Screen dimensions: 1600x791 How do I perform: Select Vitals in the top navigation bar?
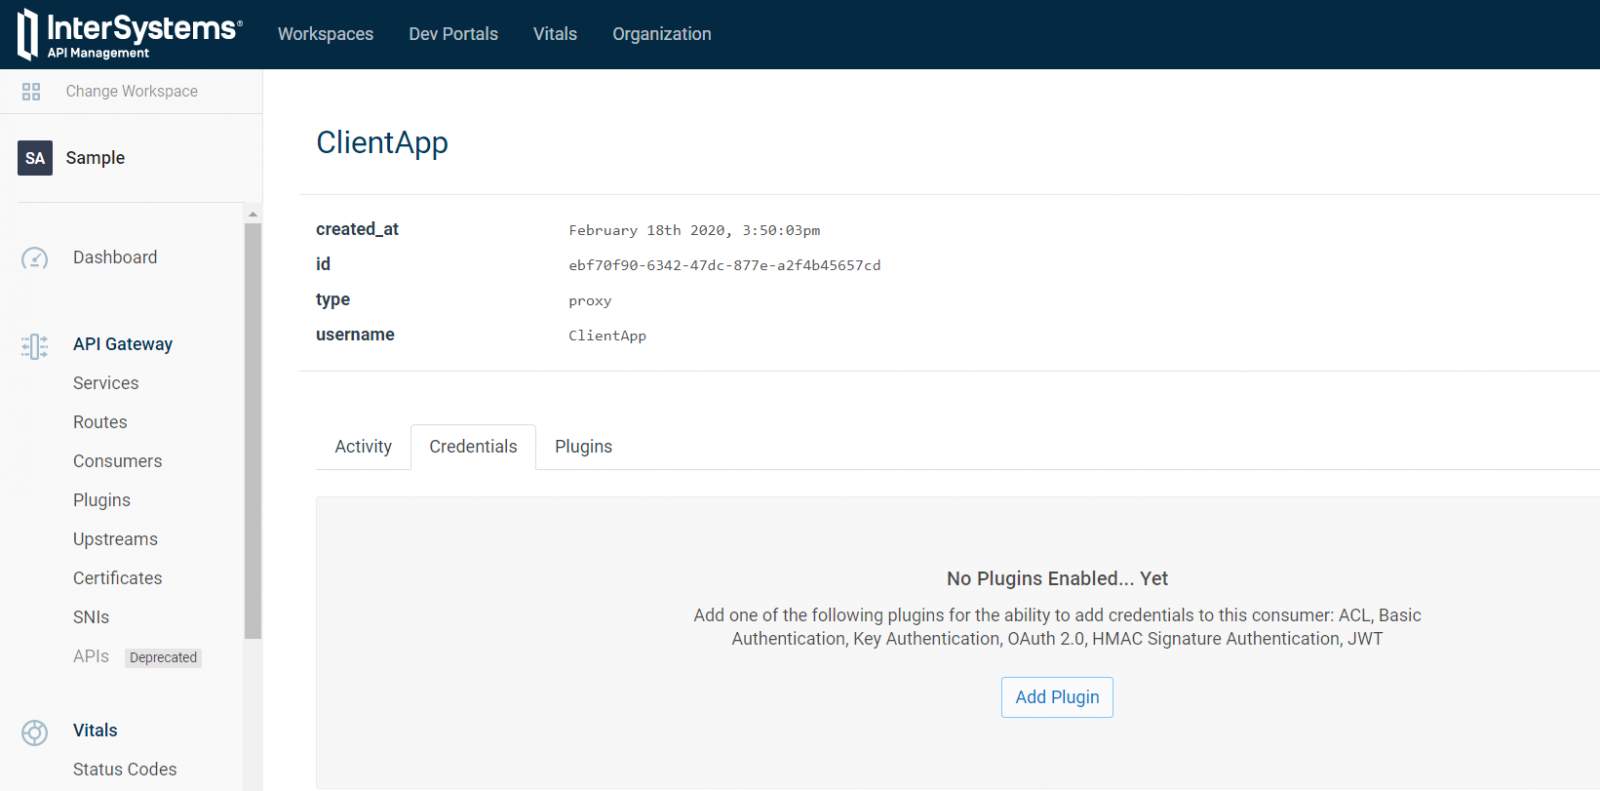555,34
